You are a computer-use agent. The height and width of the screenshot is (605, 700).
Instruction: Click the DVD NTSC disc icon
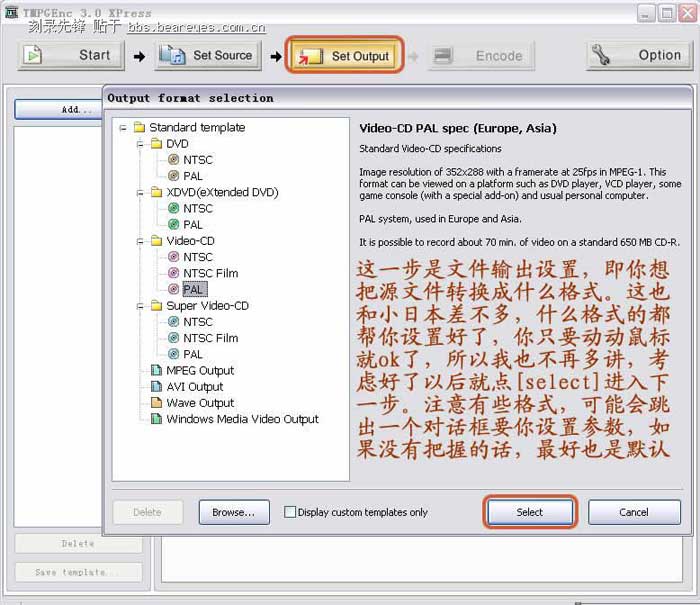click(173, 159)
